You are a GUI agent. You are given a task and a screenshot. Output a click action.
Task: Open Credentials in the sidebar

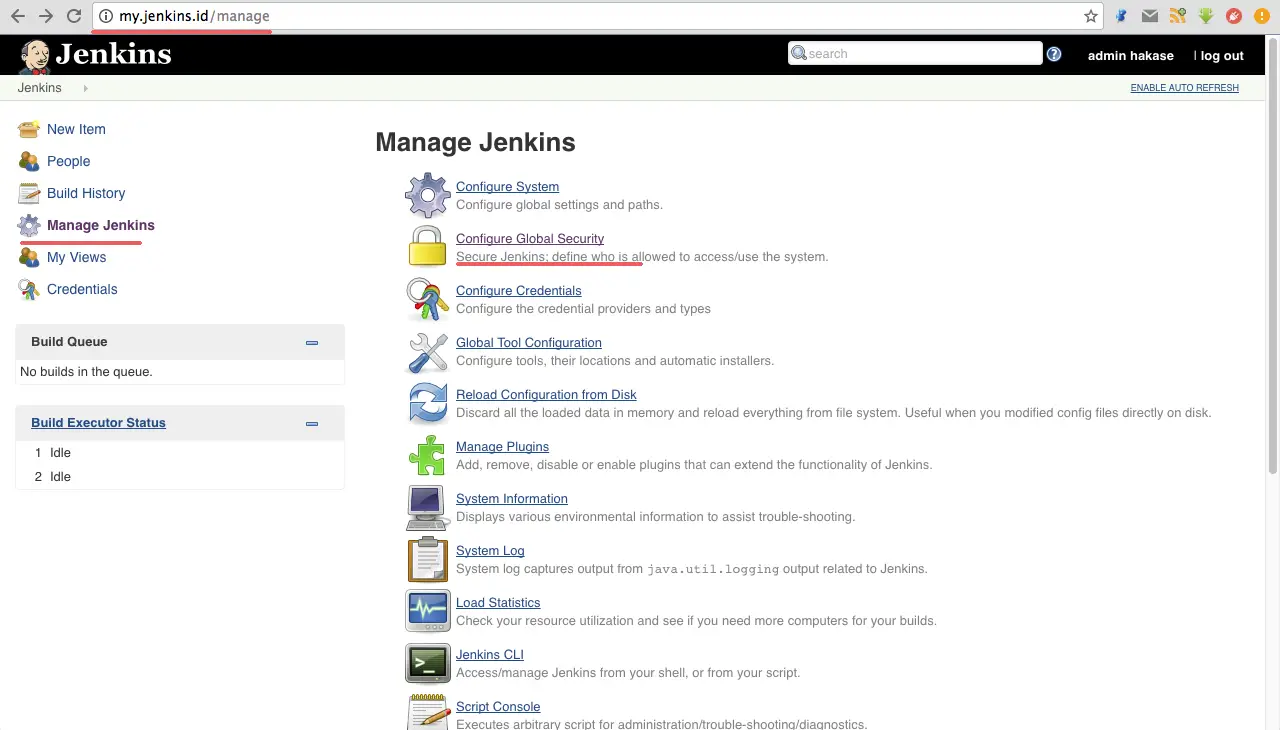[x=82, y=289]
